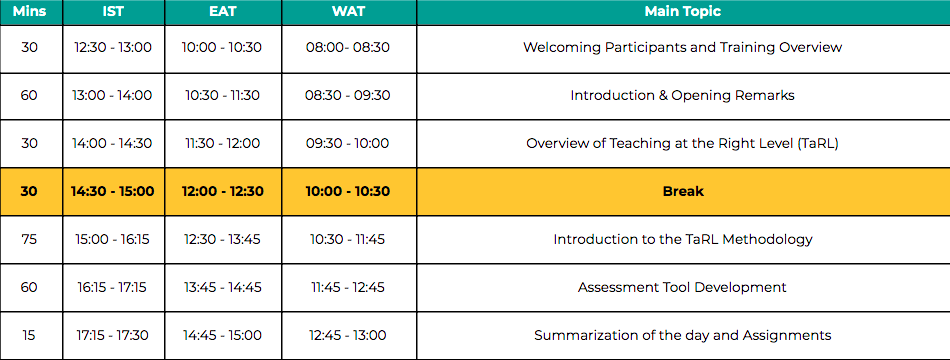Click the 75 minutes duration cell
Viewport: 950px width, 360px height.
[x=31, y=239]
